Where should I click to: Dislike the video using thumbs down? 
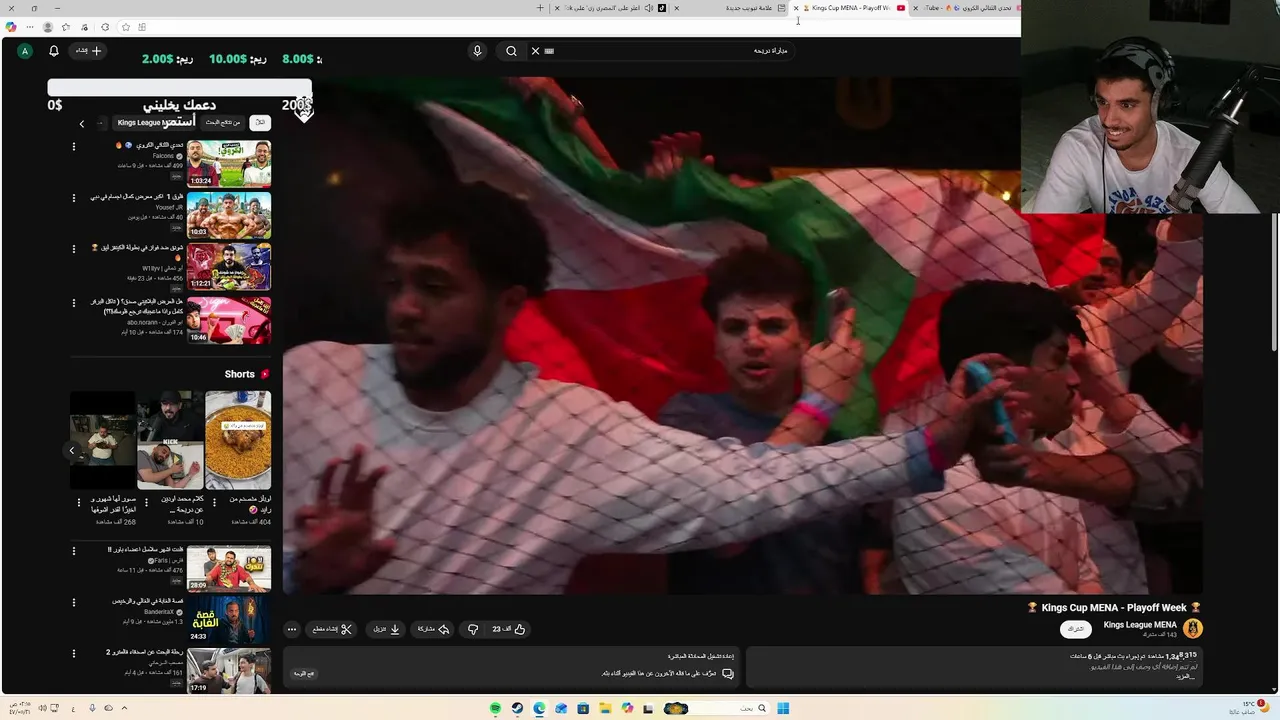pos(473,629)
